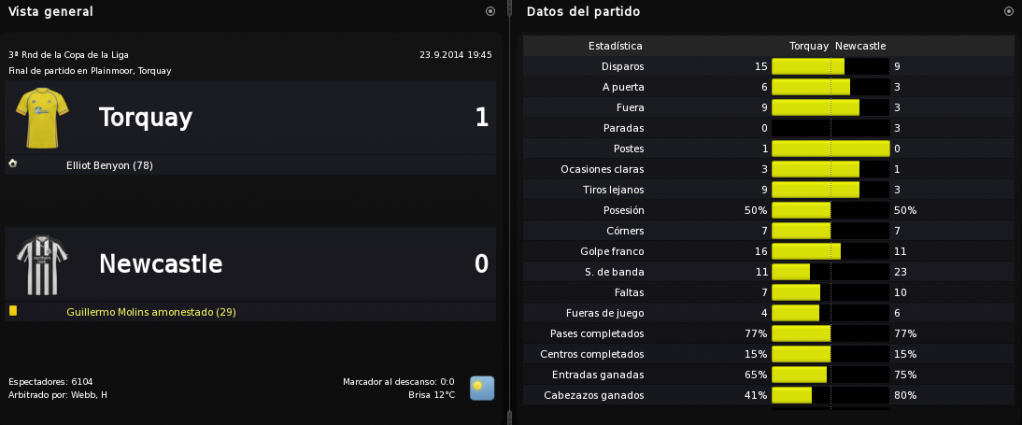The image size is (1022, 425).
Task: Click the yellow card icon for Guillermo Molins
Action: click(x=13, y=311)
